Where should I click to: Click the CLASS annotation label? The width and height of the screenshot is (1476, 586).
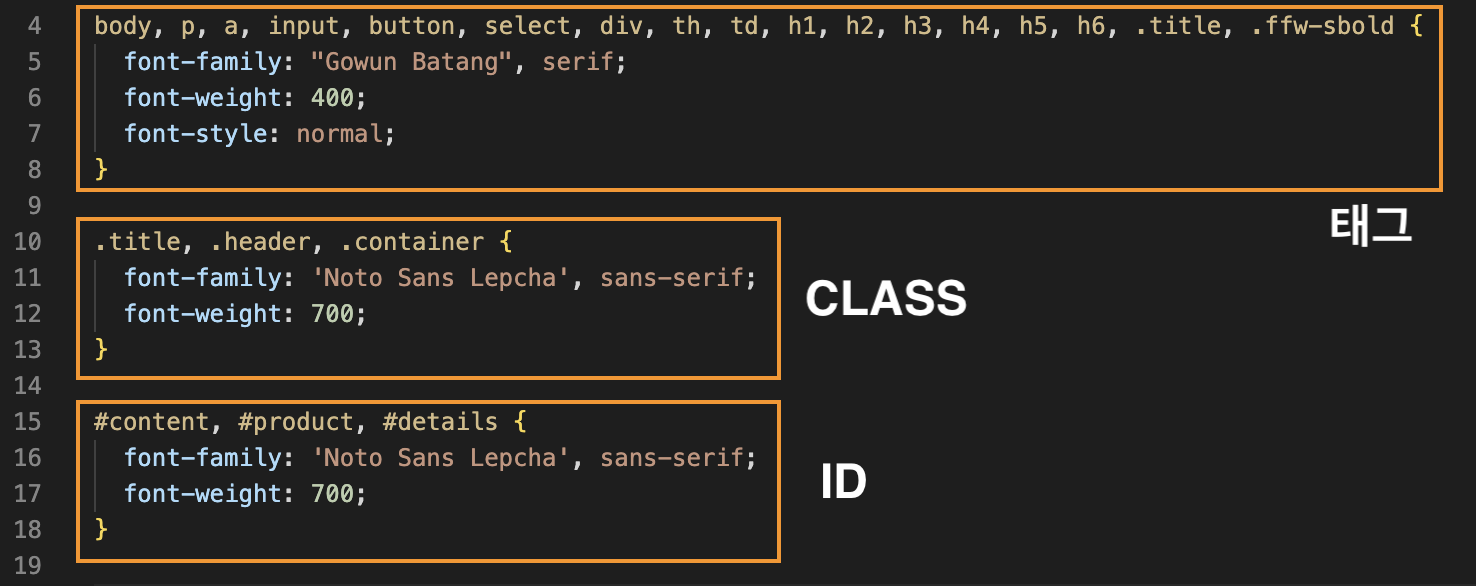pos(886,299)
